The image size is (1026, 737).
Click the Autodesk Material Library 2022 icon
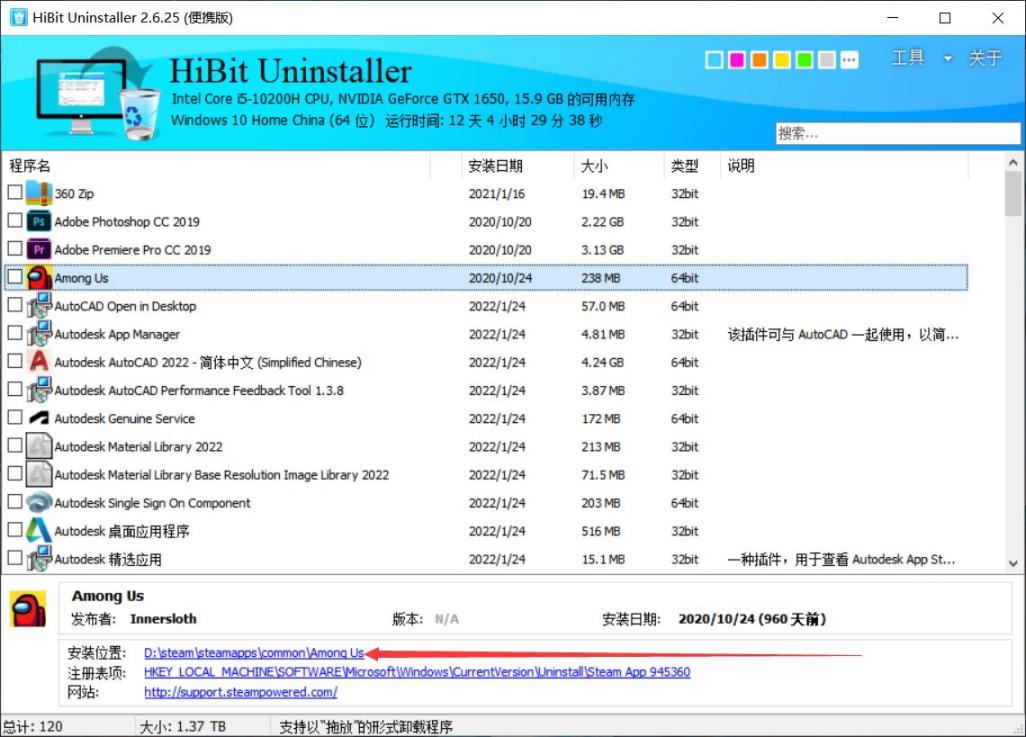click(39, 446)
